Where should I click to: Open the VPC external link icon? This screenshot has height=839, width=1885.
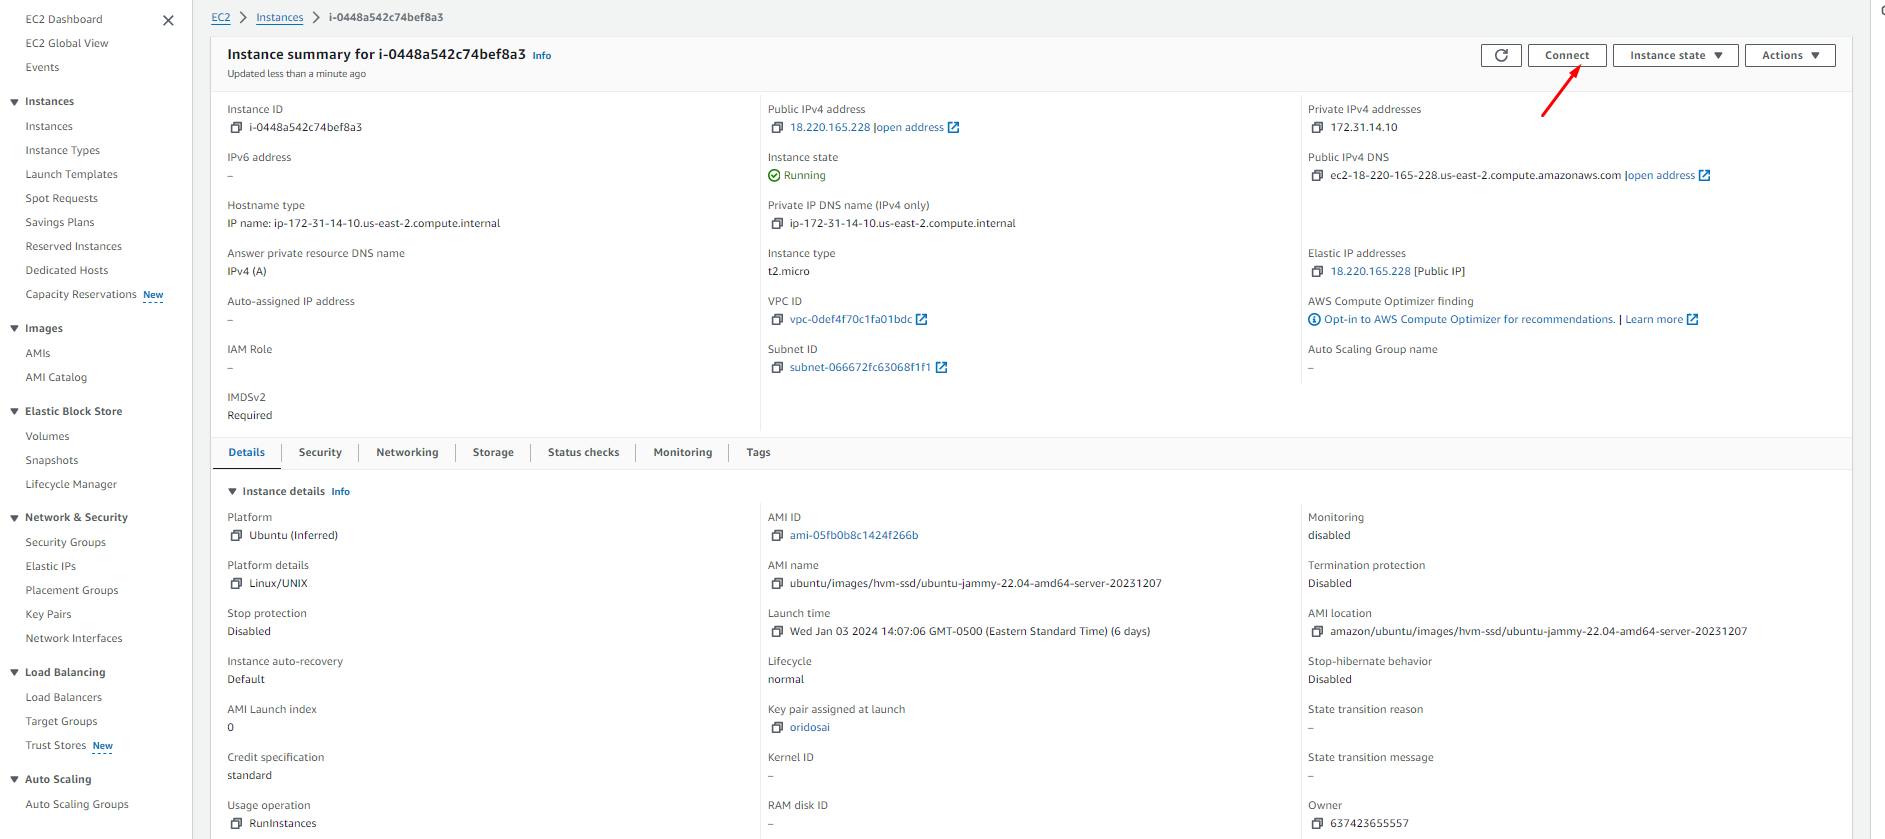pyautogui.click(x=921, y=320)
